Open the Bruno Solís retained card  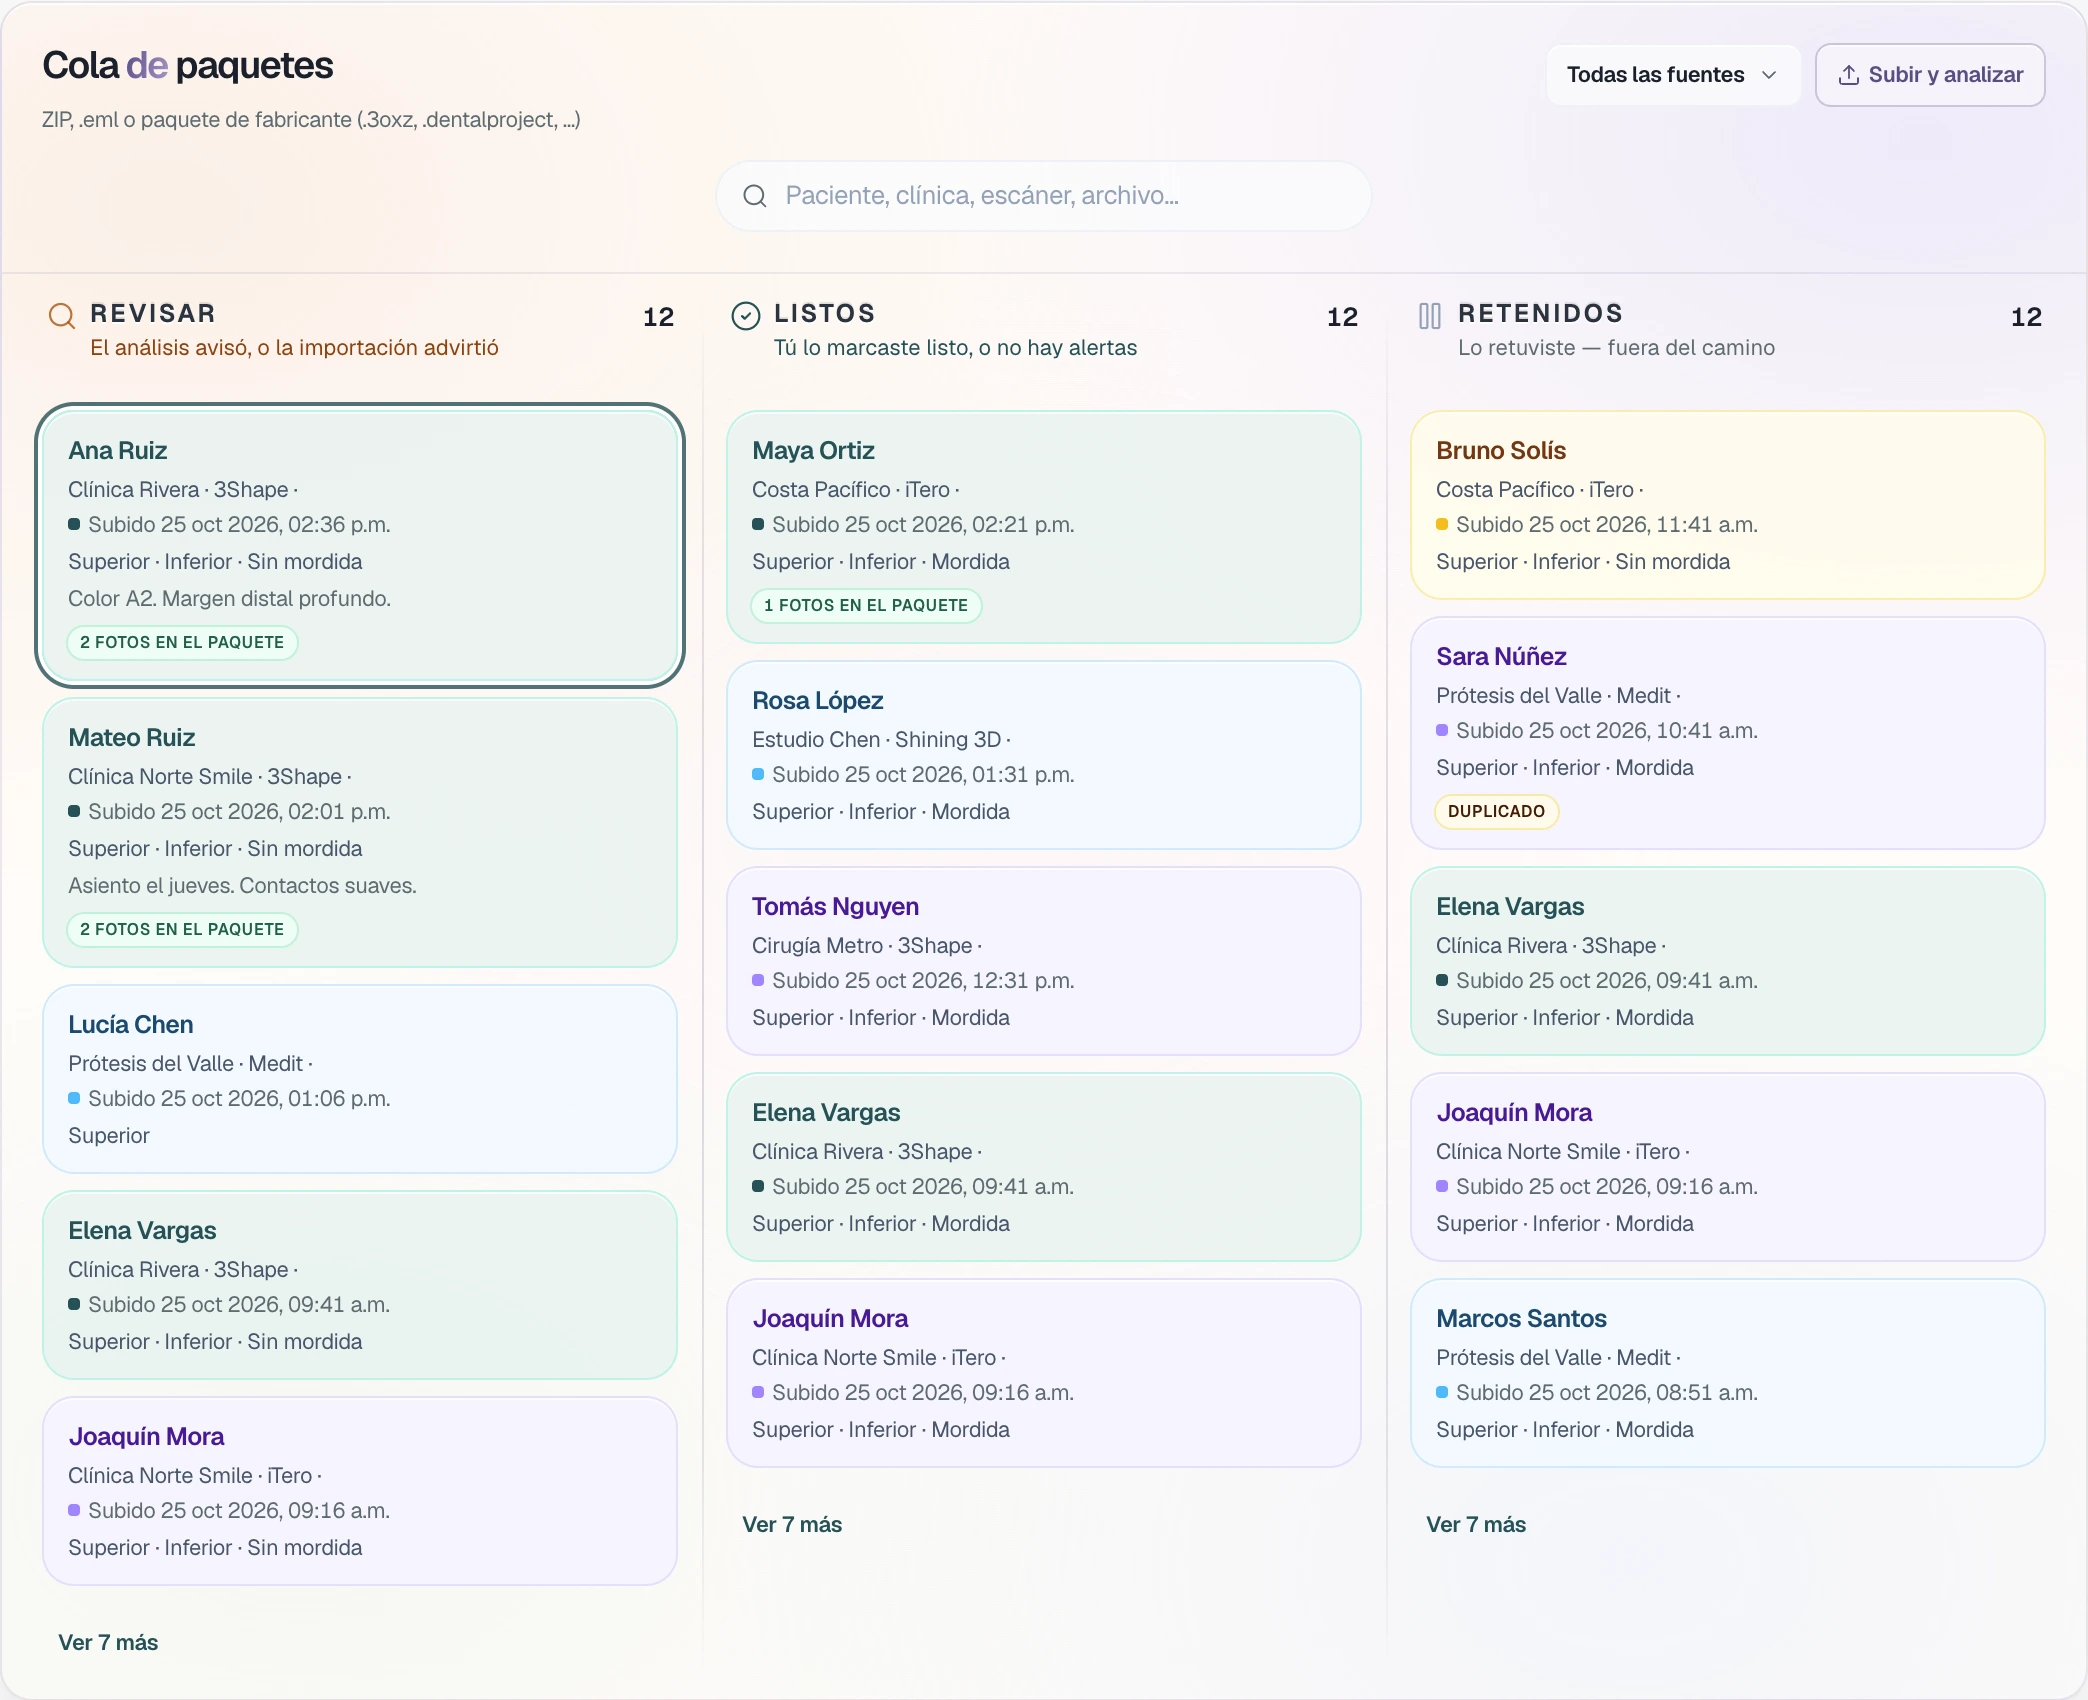(x=1728, y=505)
